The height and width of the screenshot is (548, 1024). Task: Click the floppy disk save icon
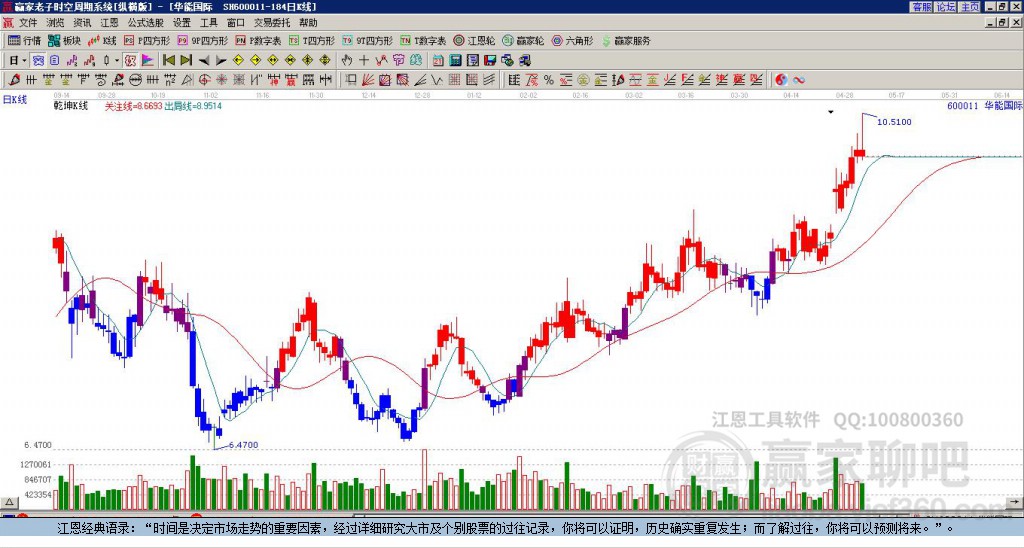coord(490,61)
